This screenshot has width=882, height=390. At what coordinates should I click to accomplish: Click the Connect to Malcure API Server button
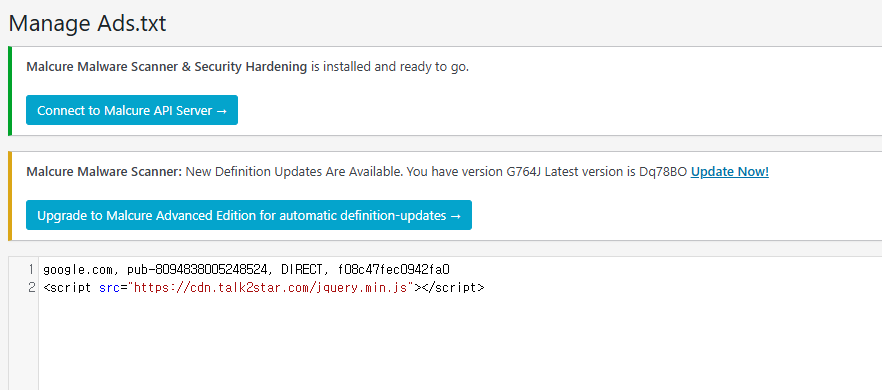tap(132, 110)
